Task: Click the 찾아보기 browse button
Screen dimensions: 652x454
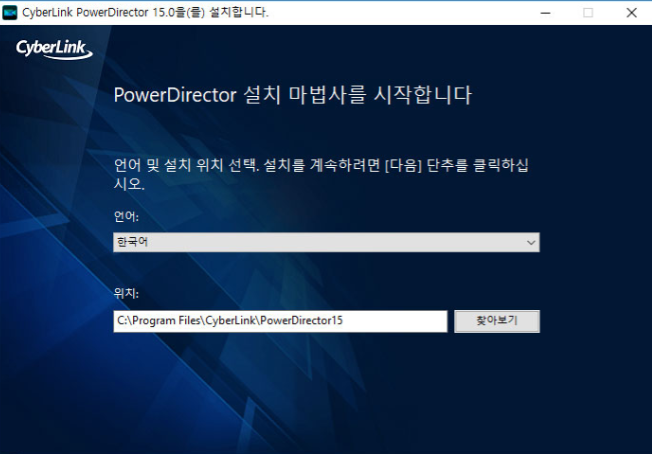Action: tap(497, 321)
